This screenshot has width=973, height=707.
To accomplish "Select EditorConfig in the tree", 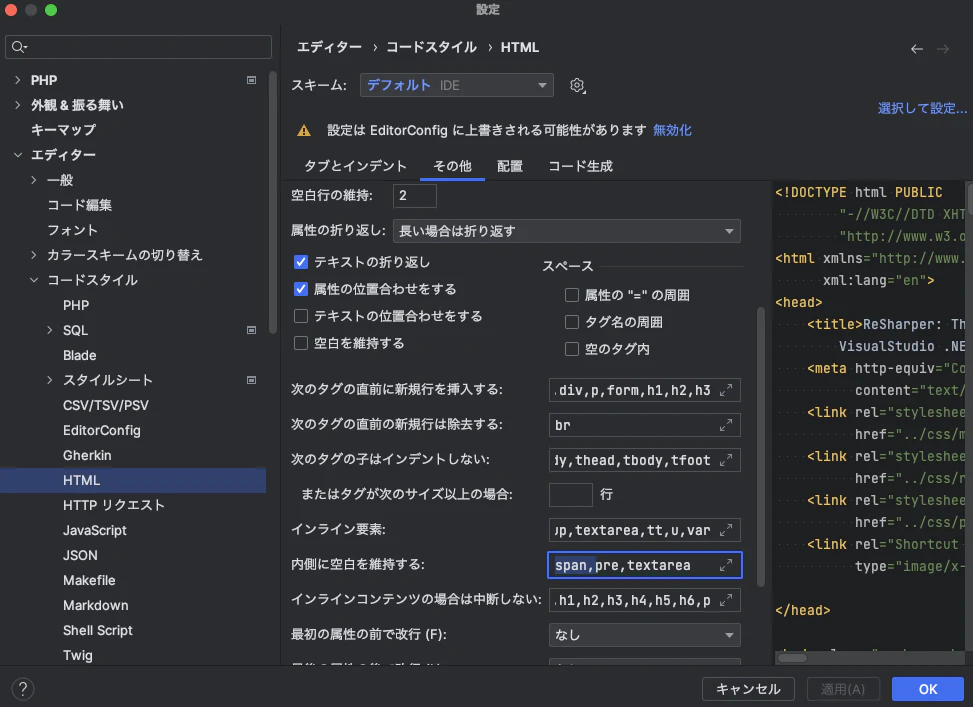I will [102, 430].
